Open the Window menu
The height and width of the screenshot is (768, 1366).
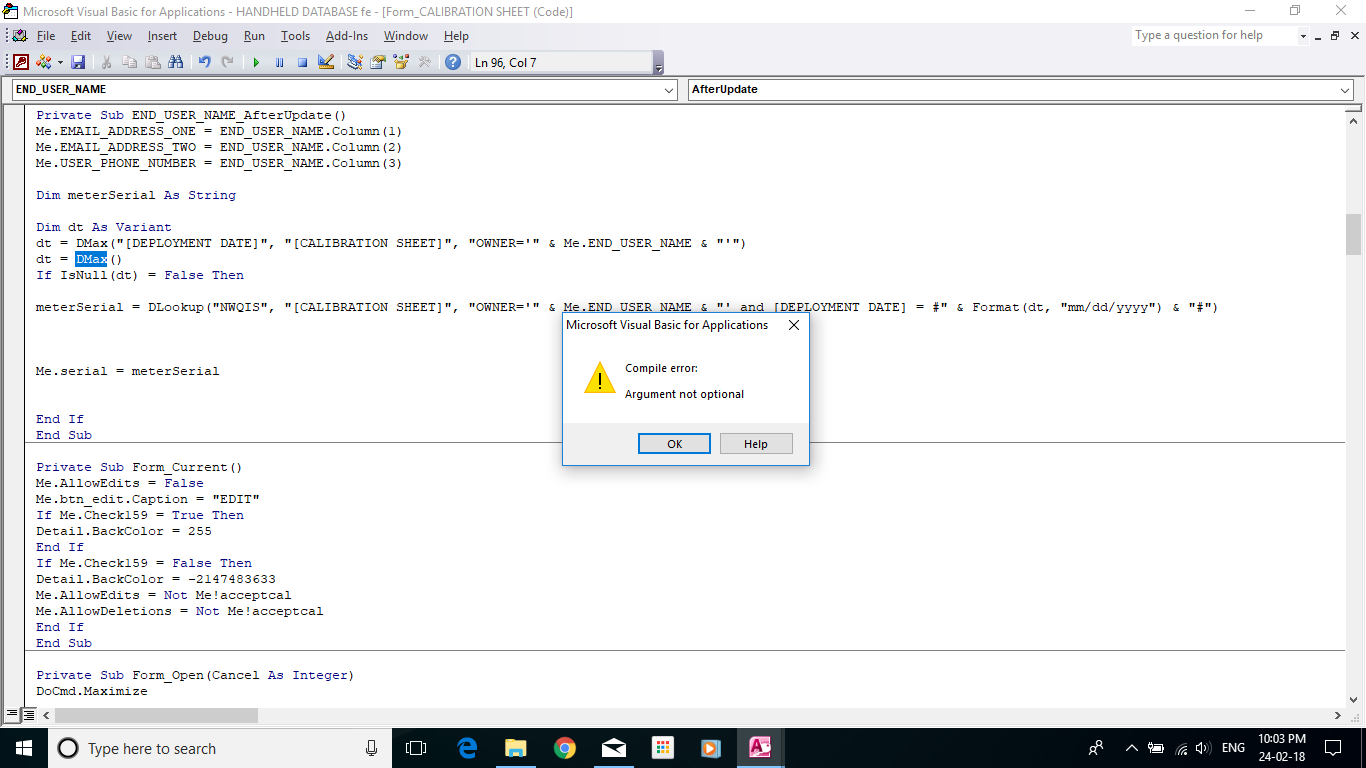pyautogui.click(x=406, y=36)
